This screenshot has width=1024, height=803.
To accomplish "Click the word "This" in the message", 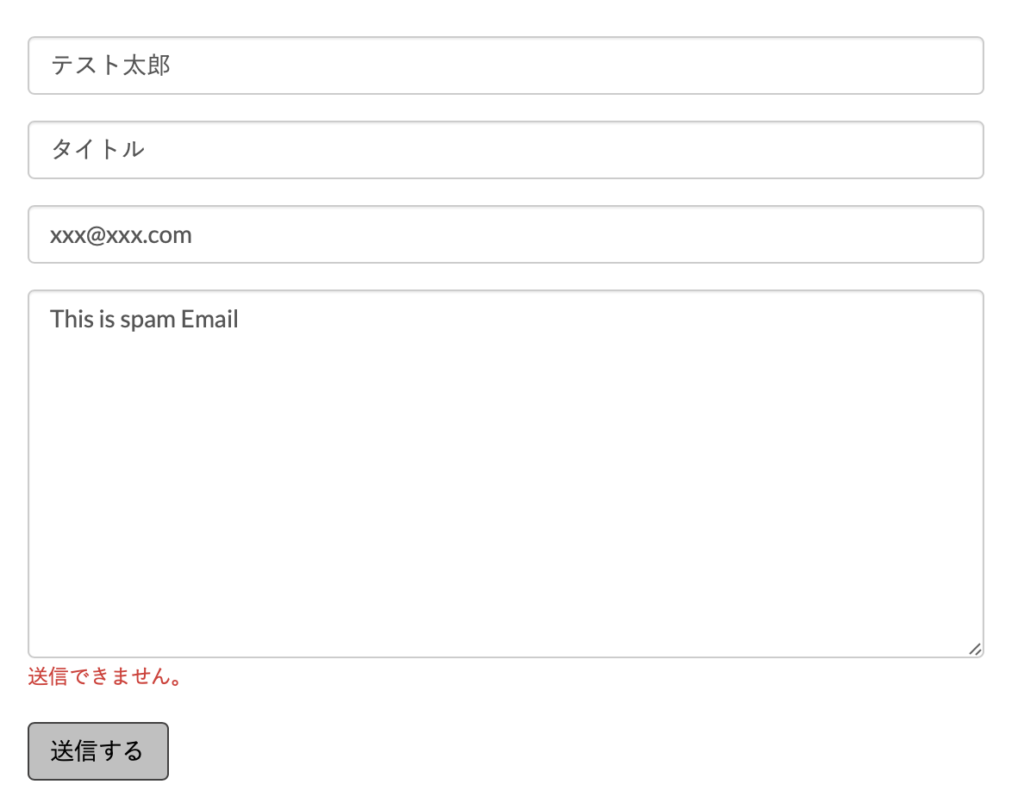I will point(71,320).
